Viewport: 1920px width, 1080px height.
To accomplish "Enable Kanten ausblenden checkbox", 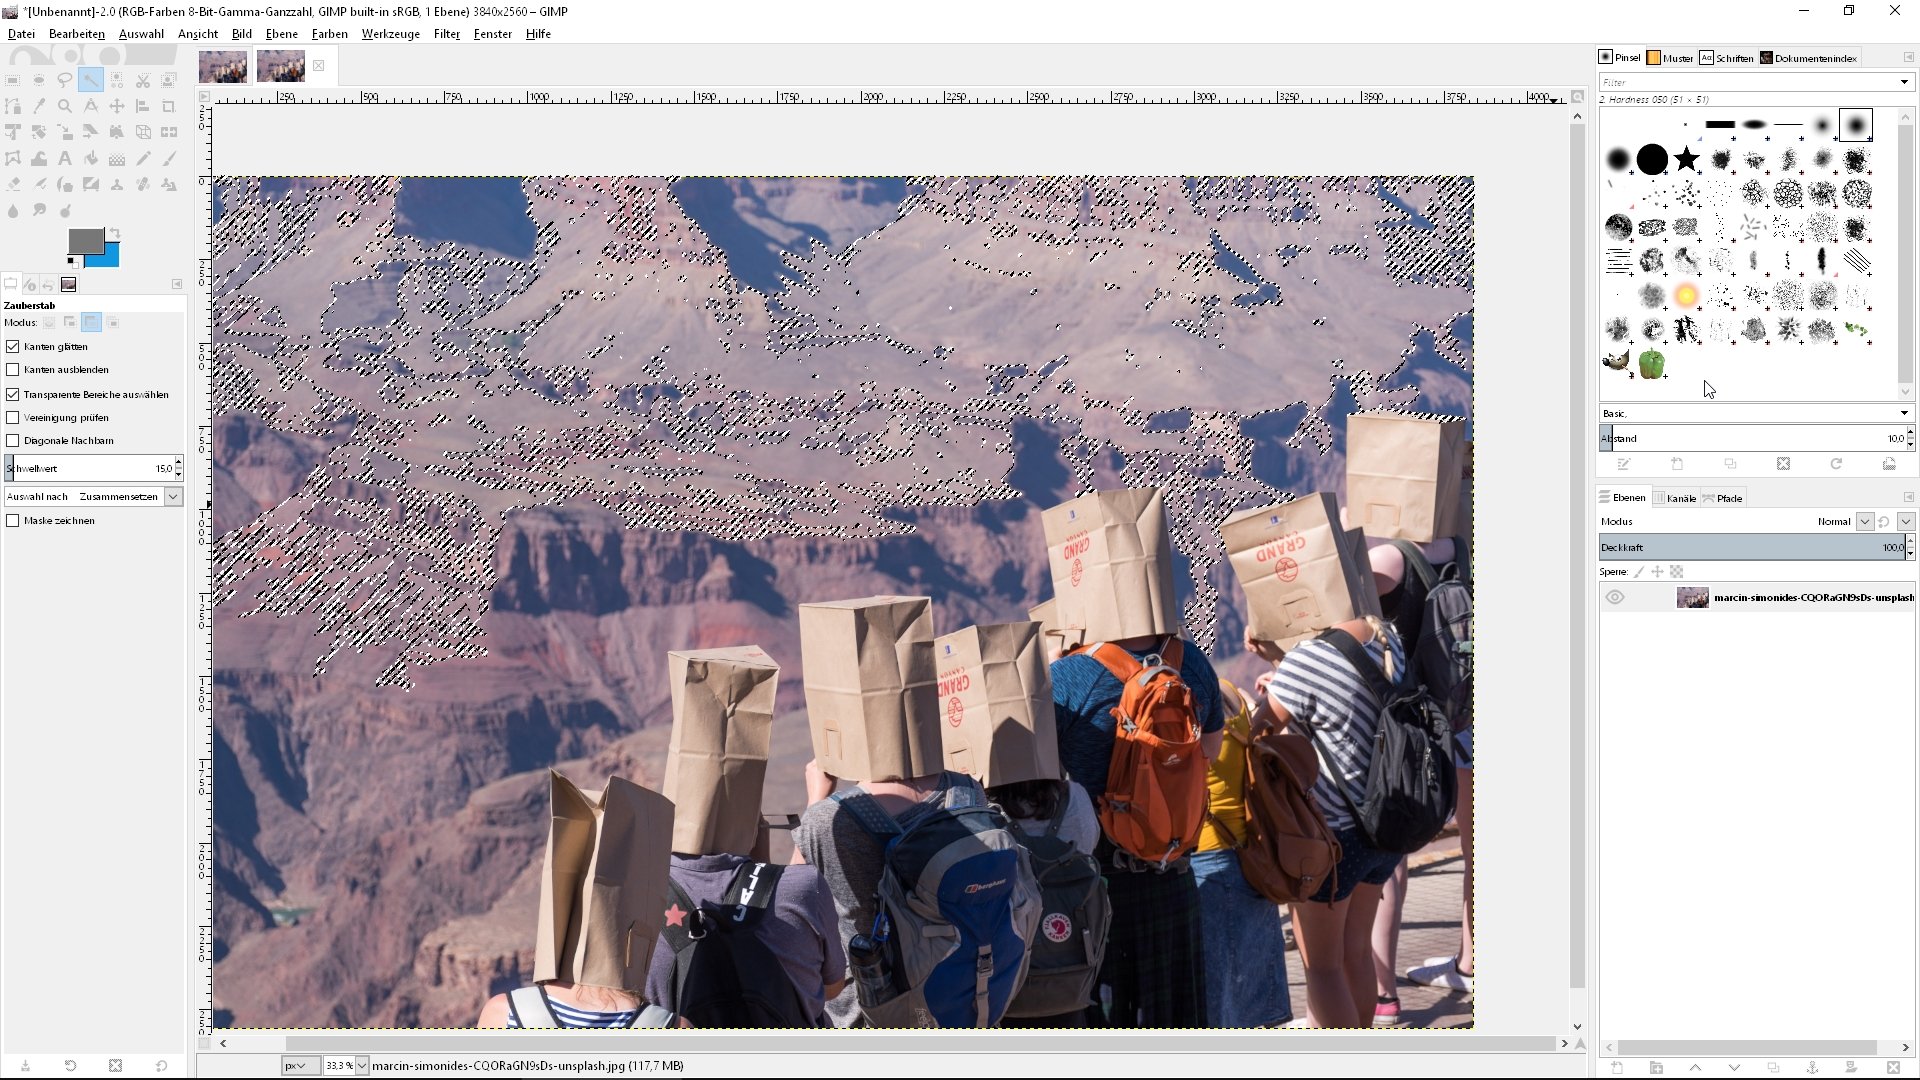I will (13, 370).
